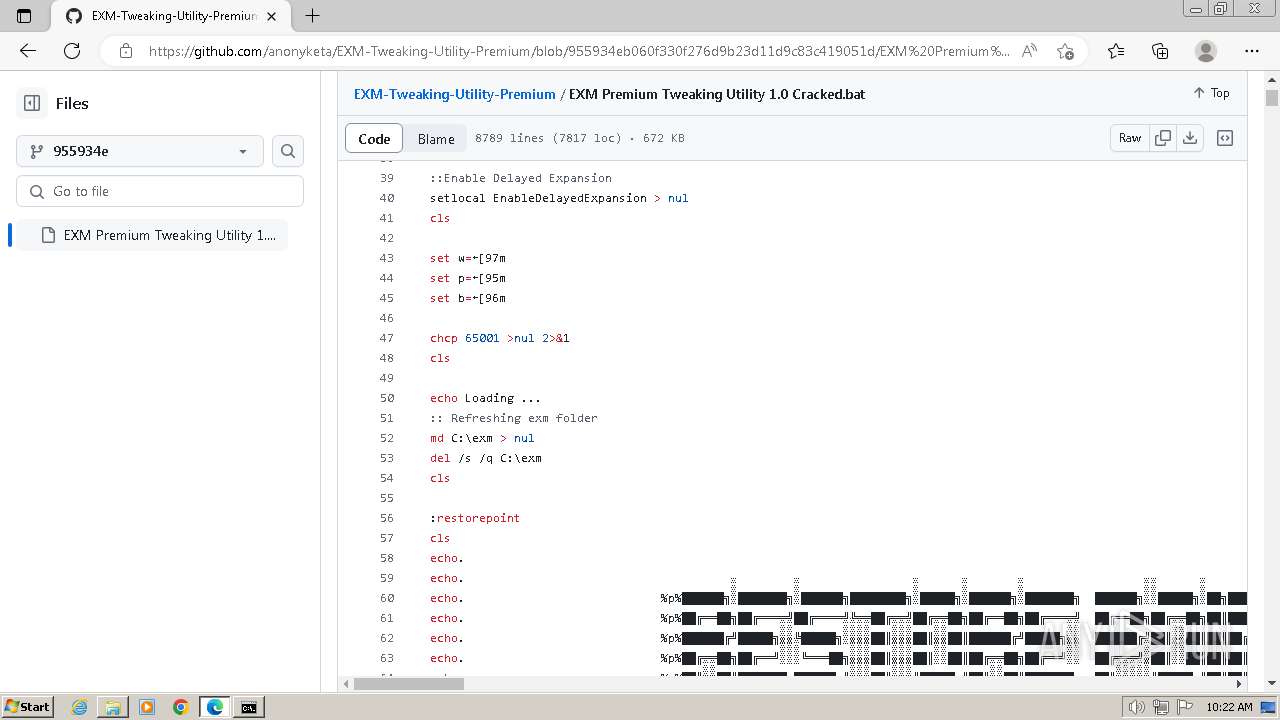
Task: Open the 955934e branch dropdown
Action: click(140, 151)
